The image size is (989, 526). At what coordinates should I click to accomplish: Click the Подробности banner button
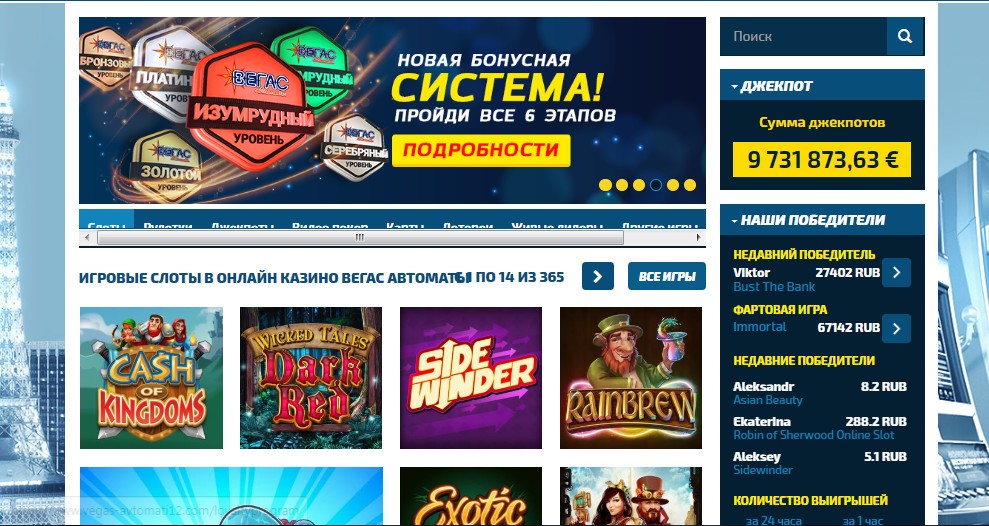pos(481,150)
